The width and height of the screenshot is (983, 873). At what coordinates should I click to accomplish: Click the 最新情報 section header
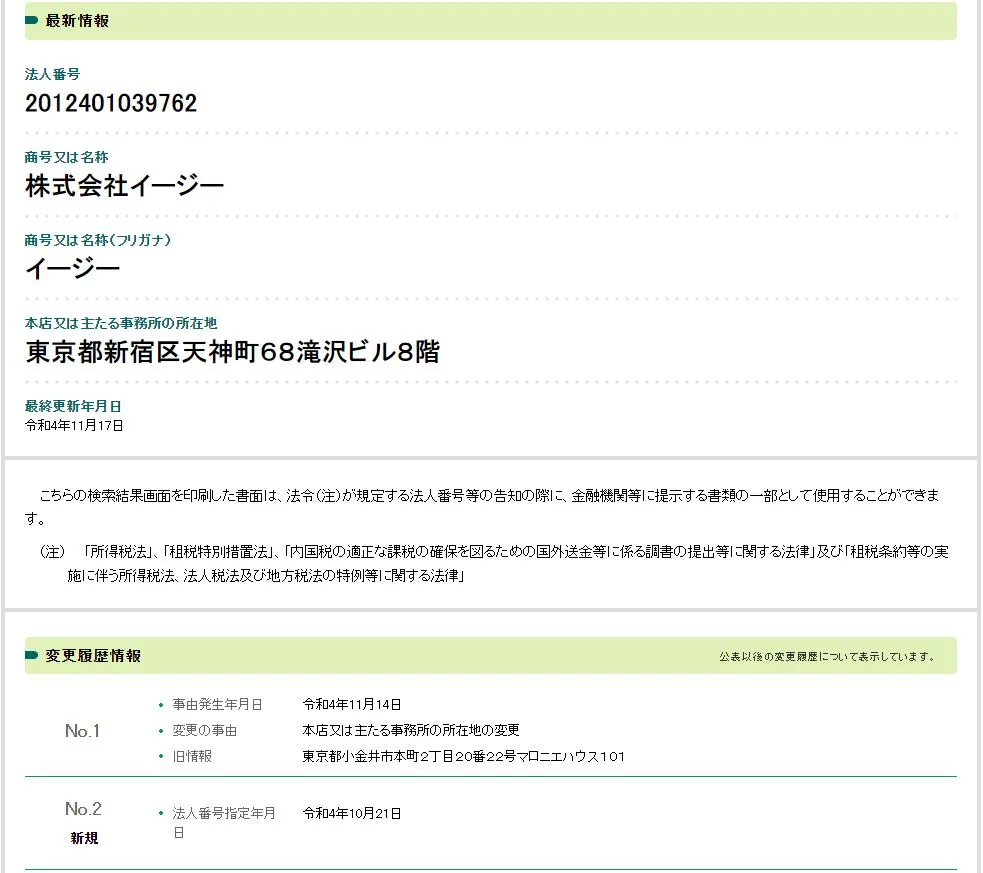click(x=77, y=21)
